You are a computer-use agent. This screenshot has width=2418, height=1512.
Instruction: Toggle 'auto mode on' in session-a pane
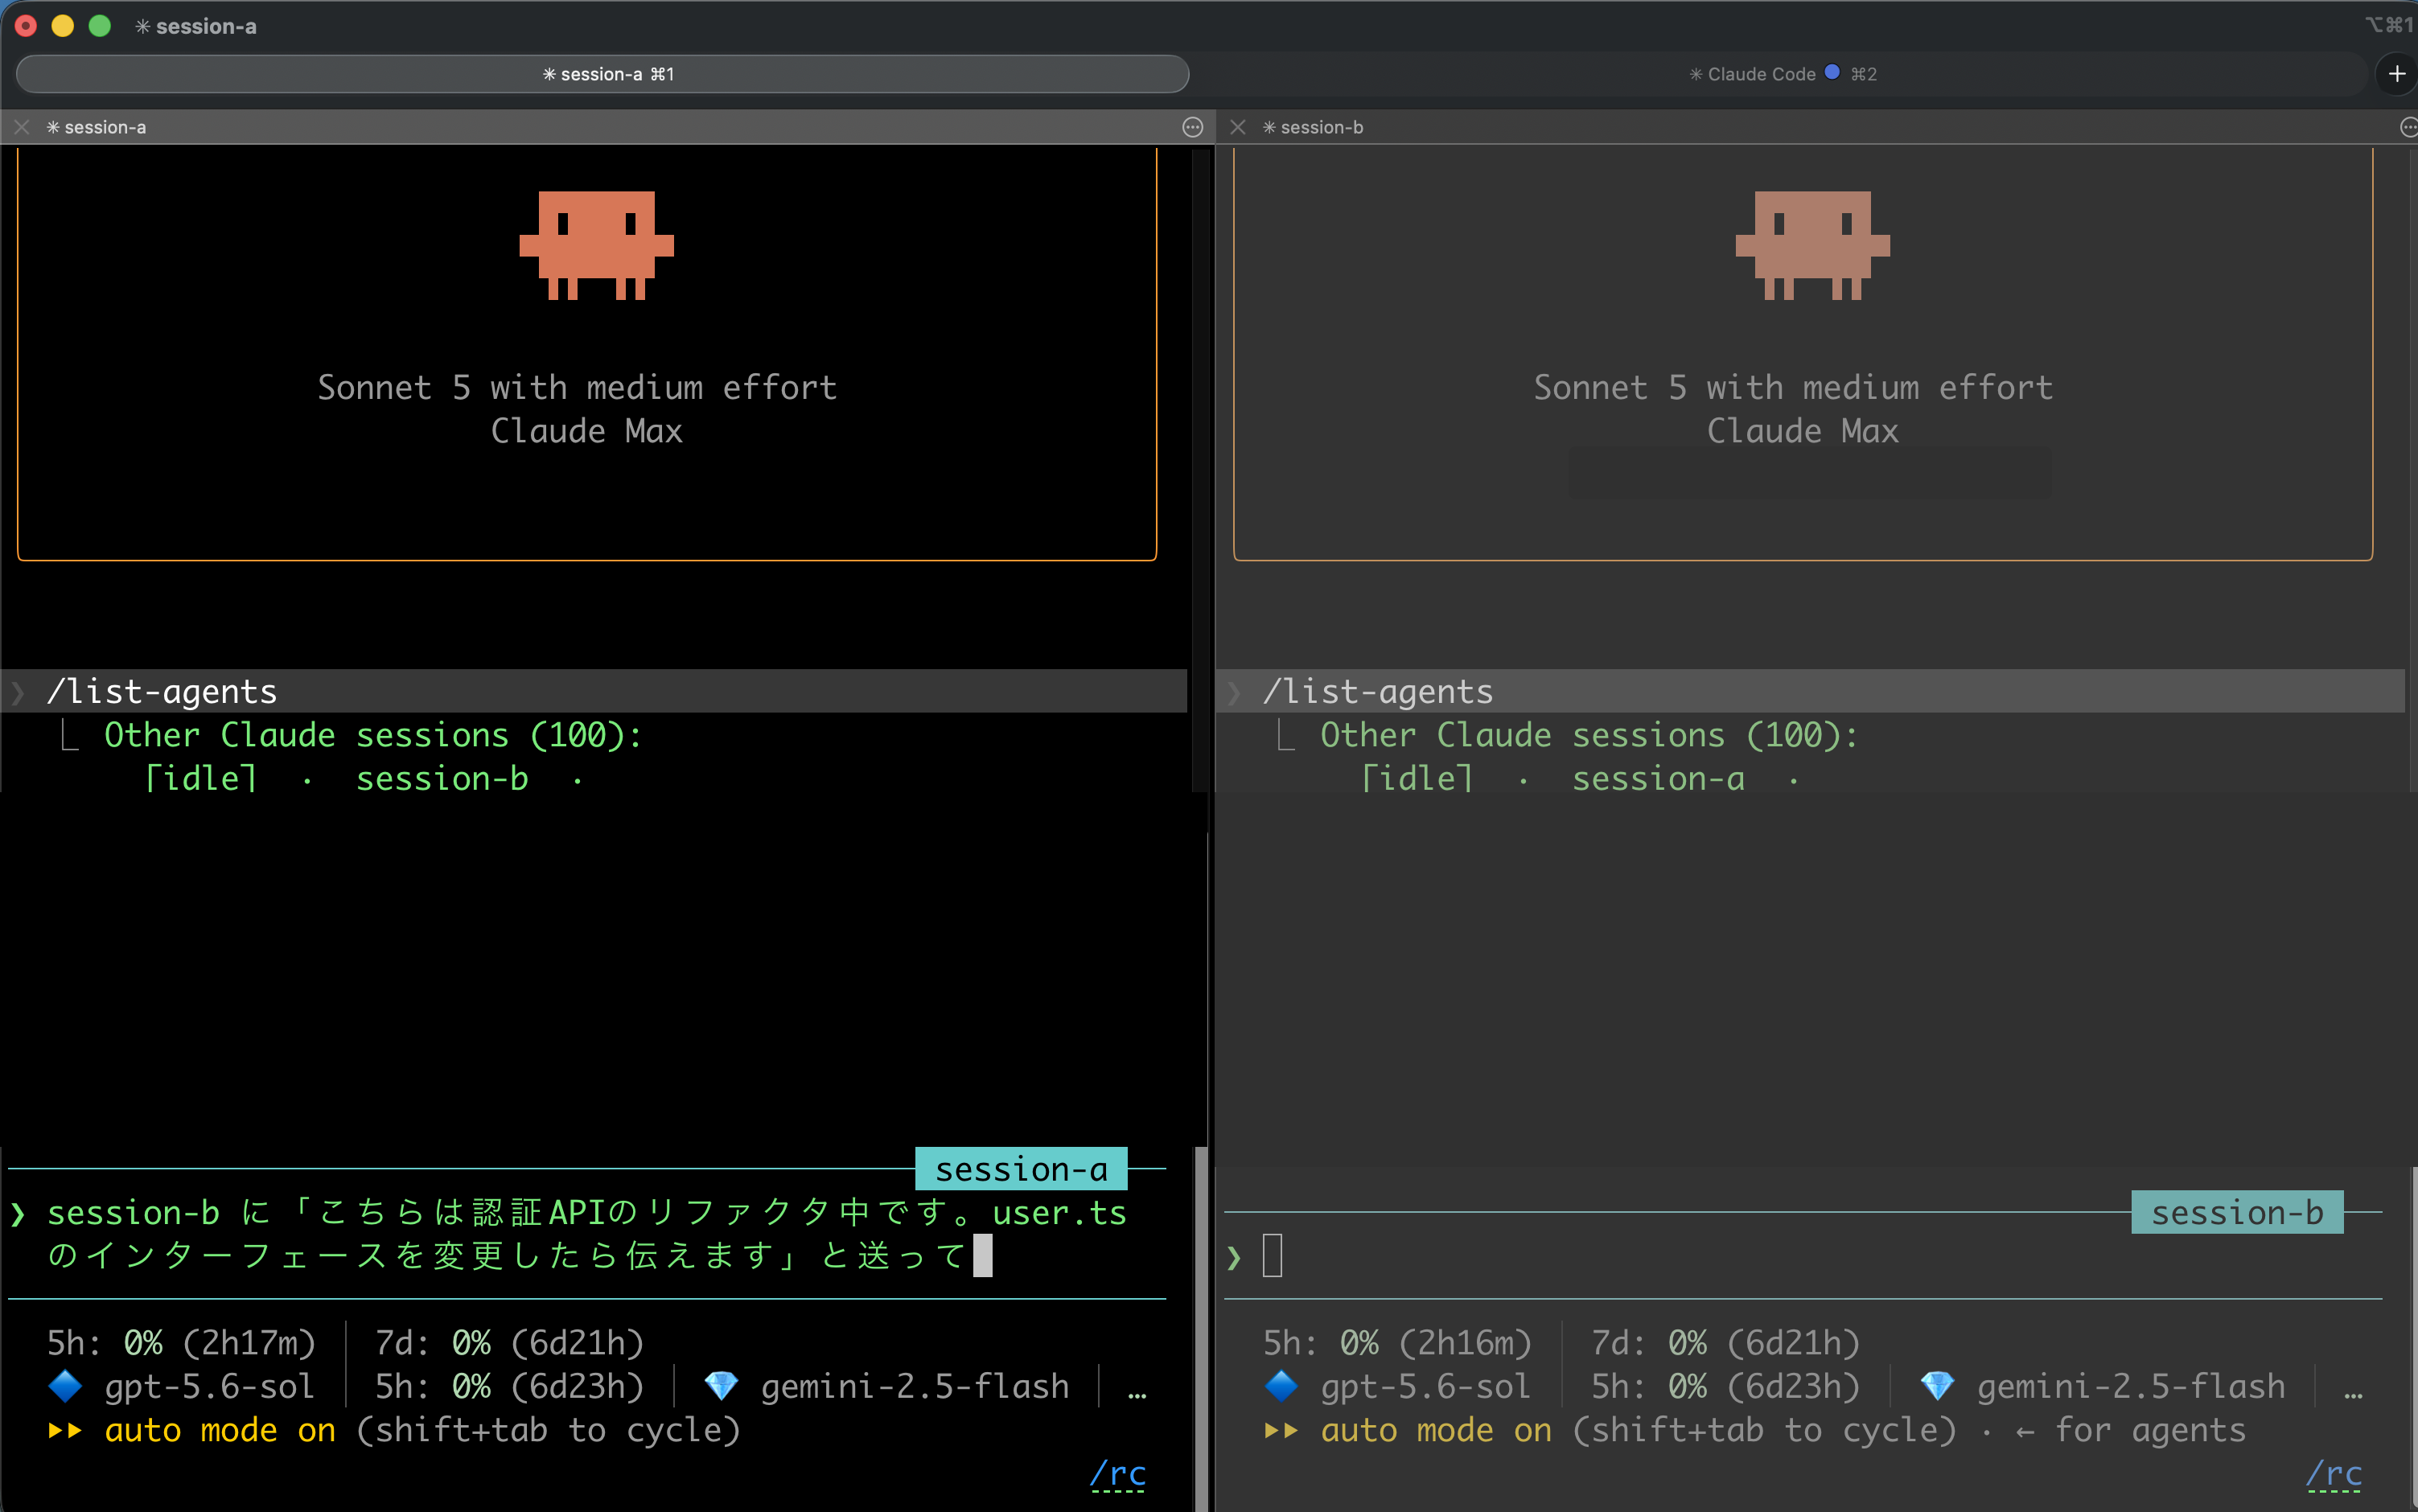pyautogui.click(x=220, y=1431)
